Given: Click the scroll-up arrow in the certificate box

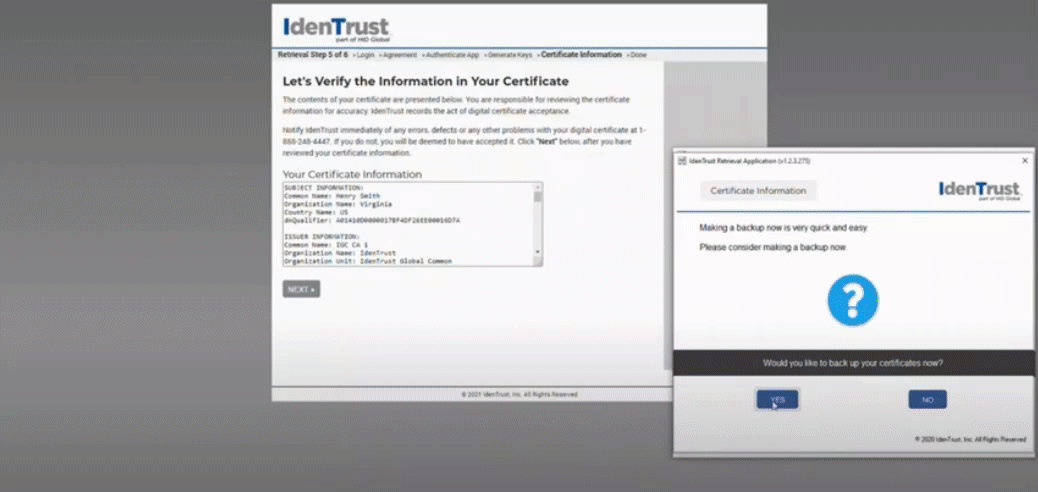Looking at the screenshot, I should (x=538, y=187).
